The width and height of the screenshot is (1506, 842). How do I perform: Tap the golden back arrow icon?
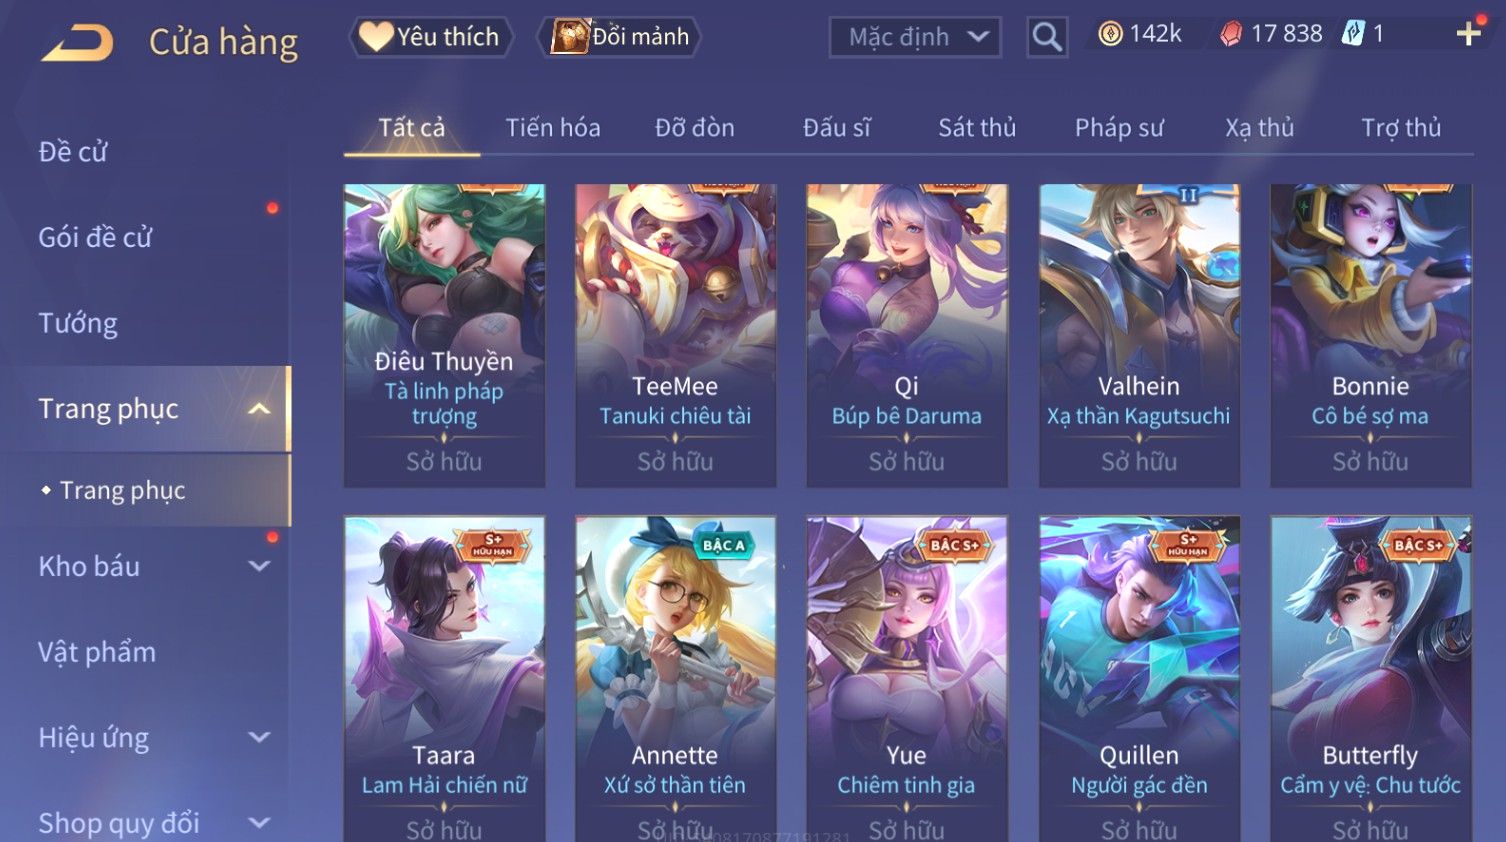point(77,43)
